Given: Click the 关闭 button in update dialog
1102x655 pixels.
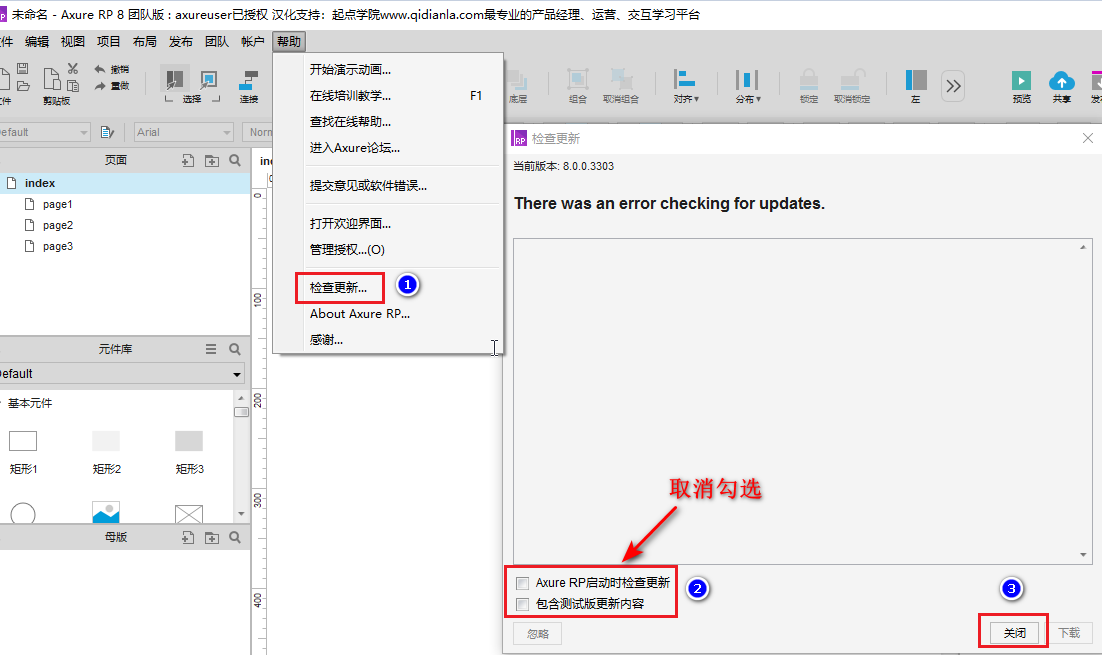Looking at the screenshot, I should pyautogui.click(x=1014, y=633).
